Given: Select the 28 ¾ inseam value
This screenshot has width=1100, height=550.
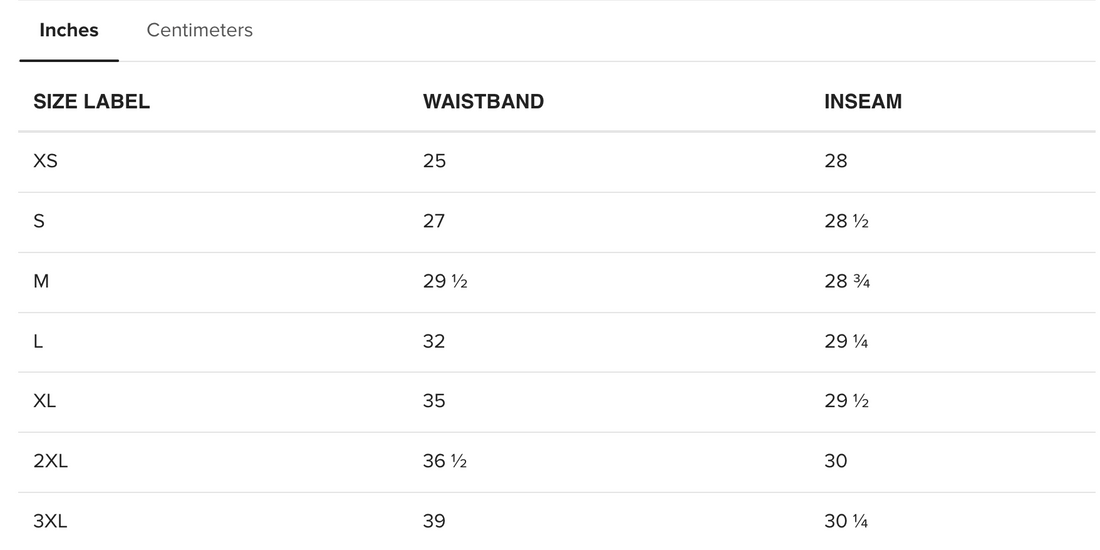Looking at the screenshot, I should (847, 281).
